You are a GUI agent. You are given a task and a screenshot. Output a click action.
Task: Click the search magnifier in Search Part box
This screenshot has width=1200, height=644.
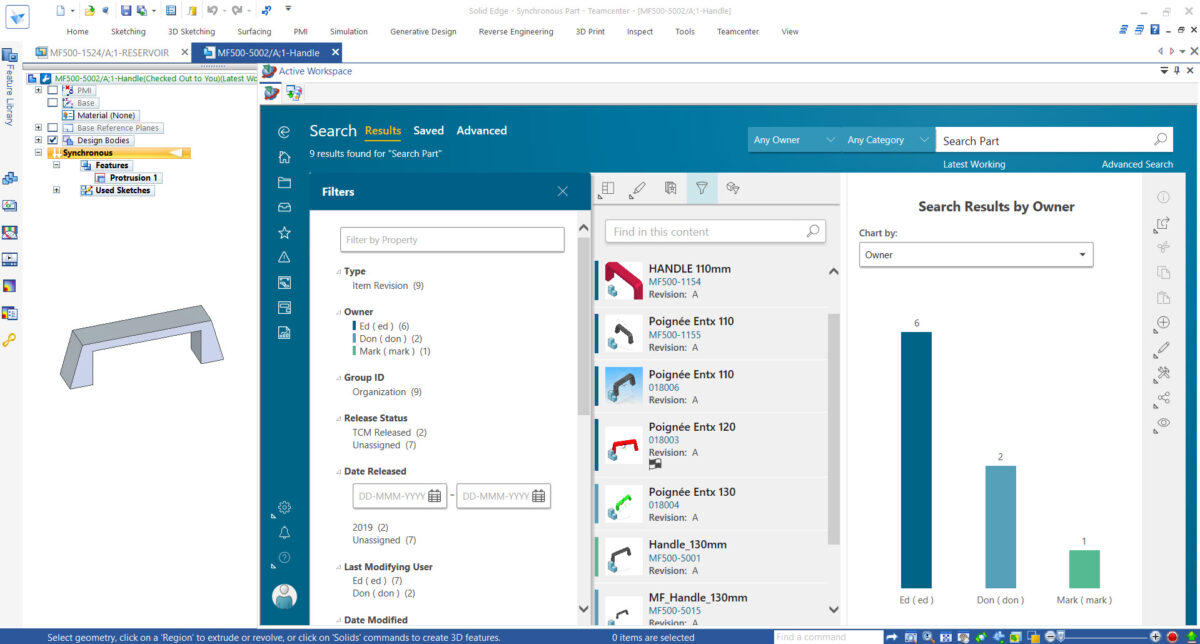(x=1160, y=140)
